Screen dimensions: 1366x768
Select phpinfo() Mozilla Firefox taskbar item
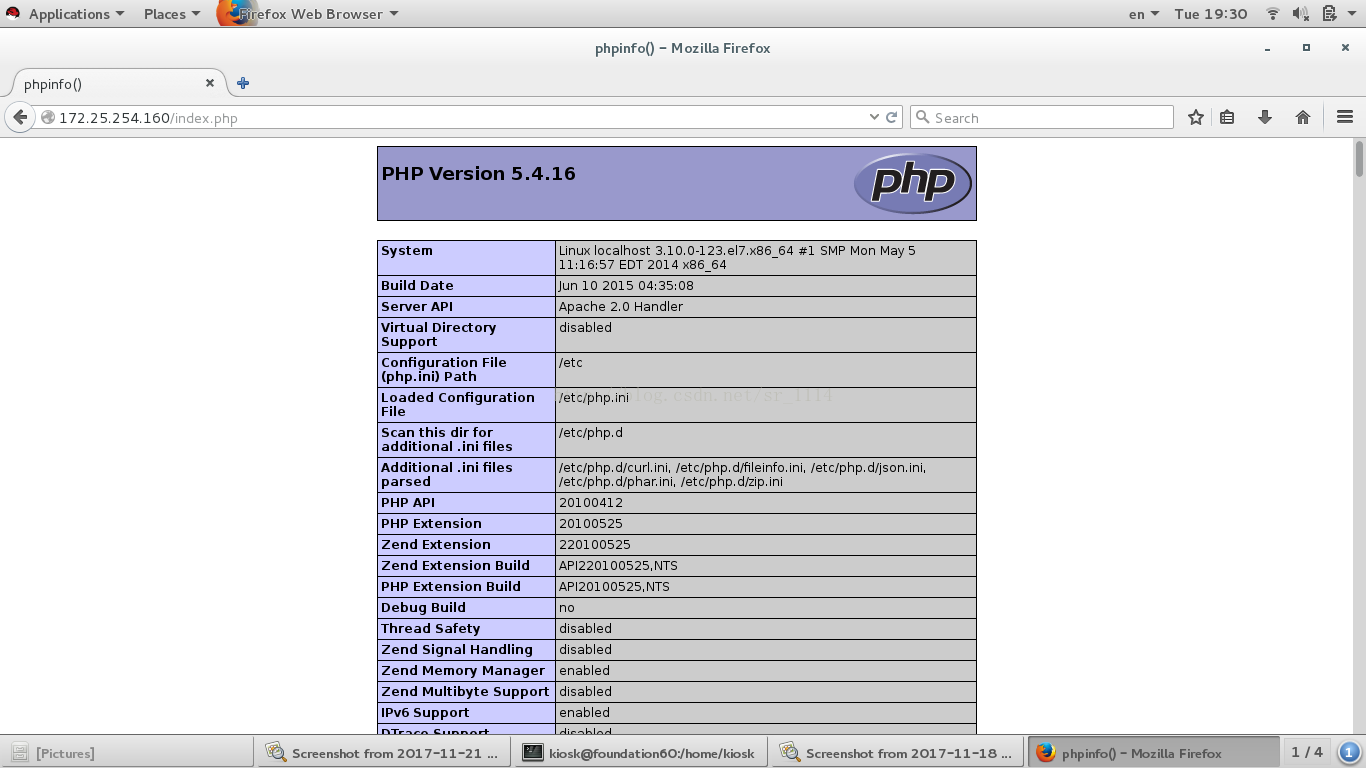pos(1153,752)
